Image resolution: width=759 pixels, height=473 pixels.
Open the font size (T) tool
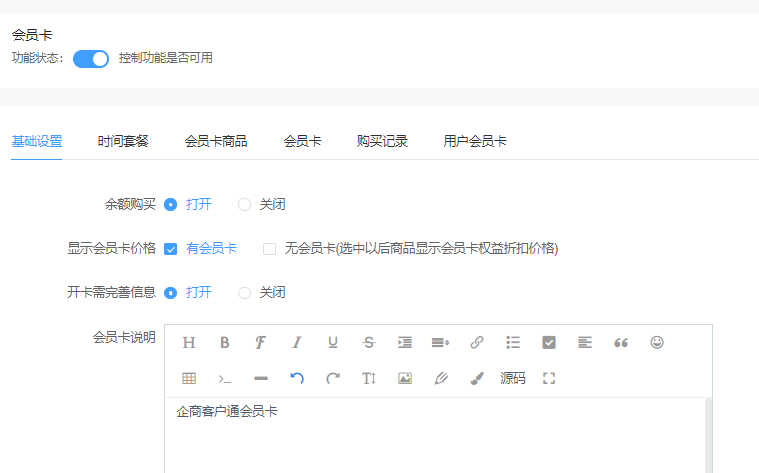(x=369, y=378)
